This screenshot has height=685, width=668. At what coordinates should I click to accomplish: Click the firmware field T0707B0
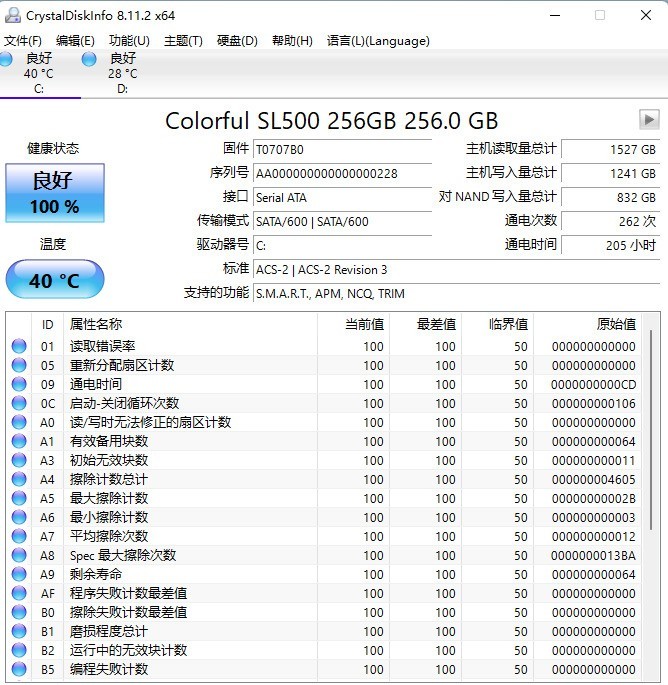(343, 149)
